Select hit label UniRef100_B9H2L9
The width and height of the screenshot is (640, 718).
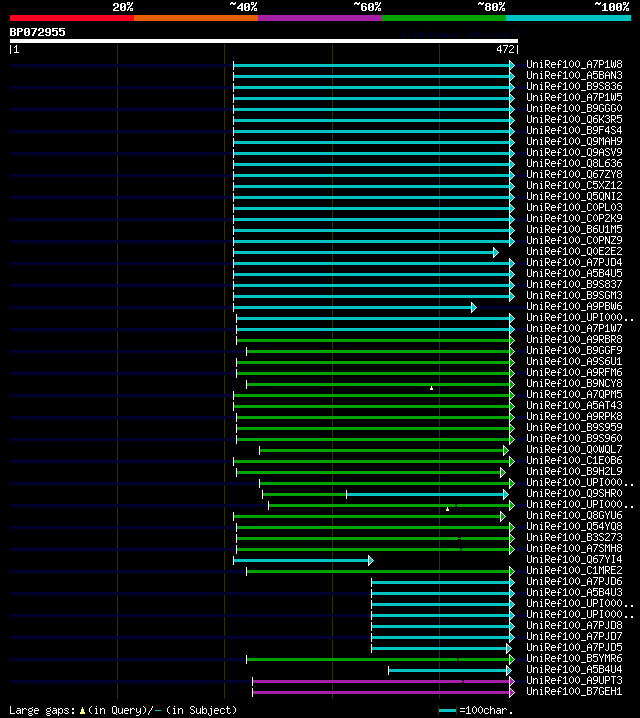pos(574,471)
